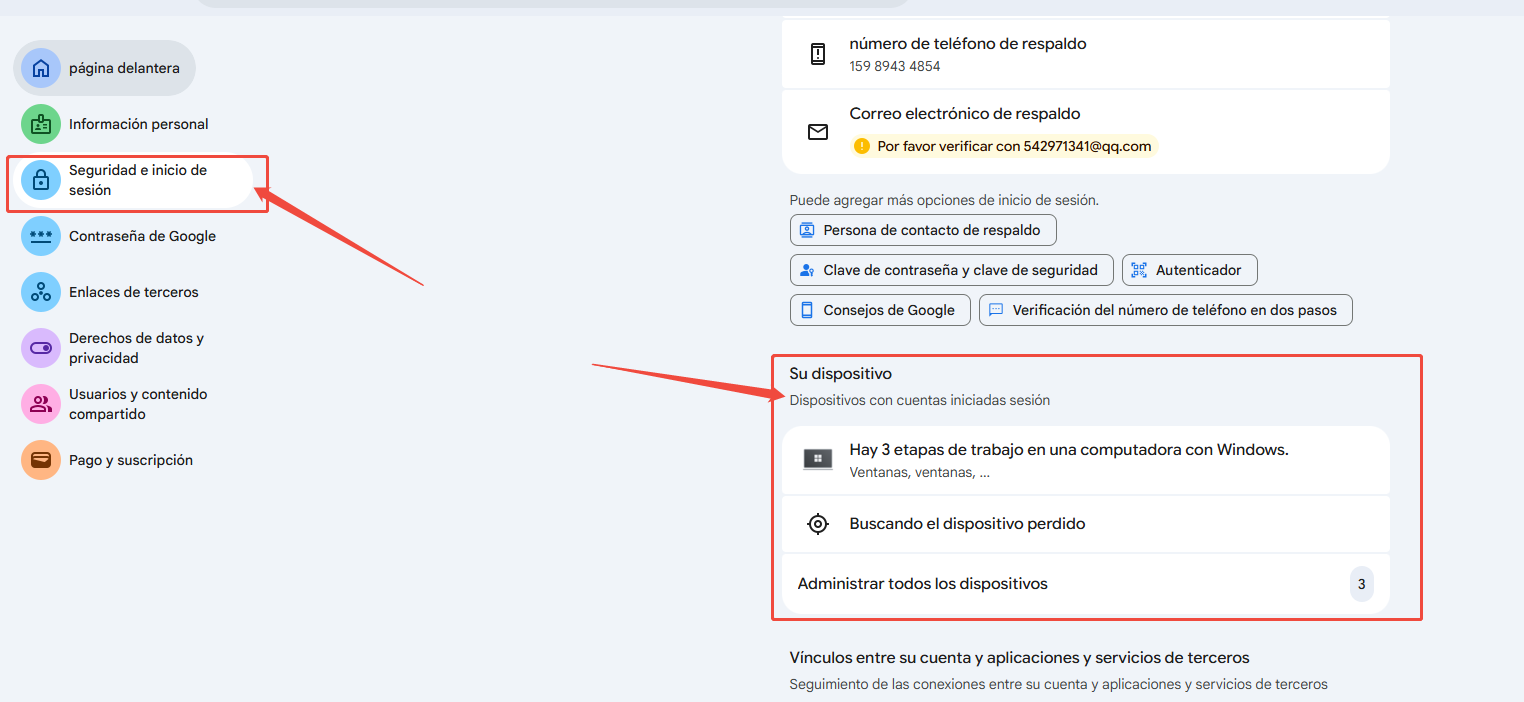Enable Verificación del número de teléfono en dos pasos
This screenshot has width=1524, height=702.
tap(1165, 309)
